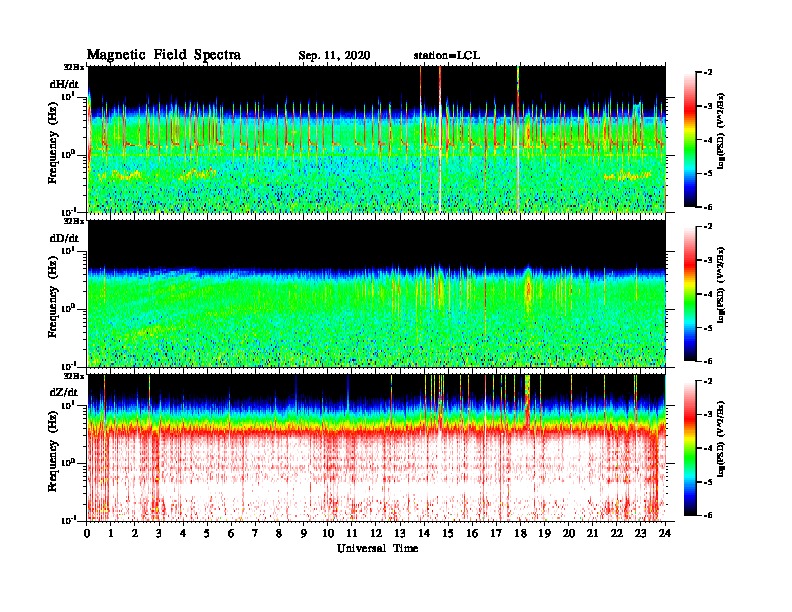
Task: Select the date text "Sep. 11, 2020"
Action: tap(334, 56)
